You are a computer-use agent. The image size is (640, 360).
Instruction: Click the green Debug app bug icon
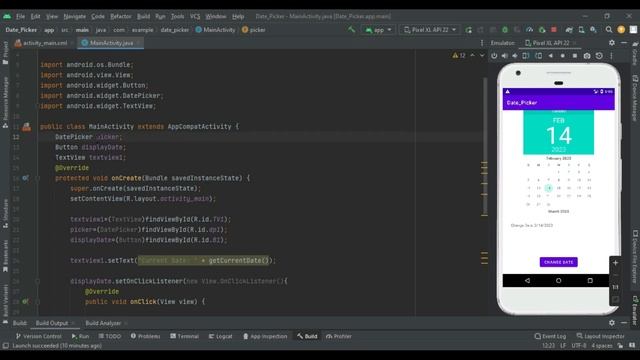pyautogui.click(x=505, y=30)
